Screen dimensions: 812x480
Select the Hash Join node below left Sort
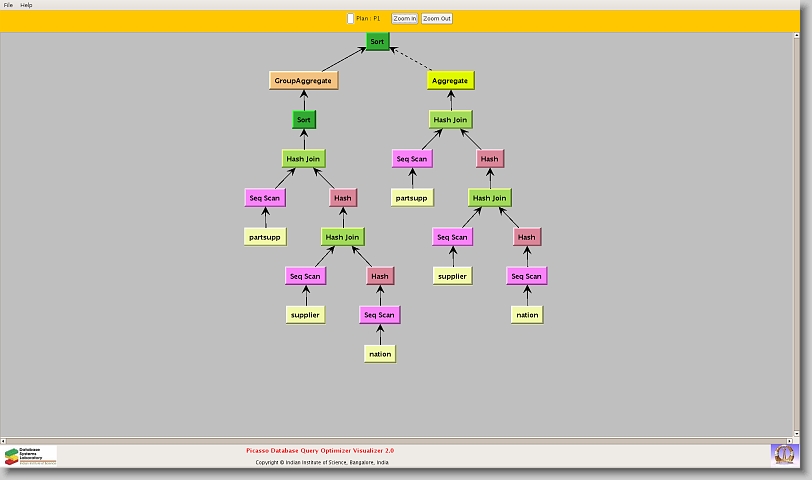pos(304,159)
